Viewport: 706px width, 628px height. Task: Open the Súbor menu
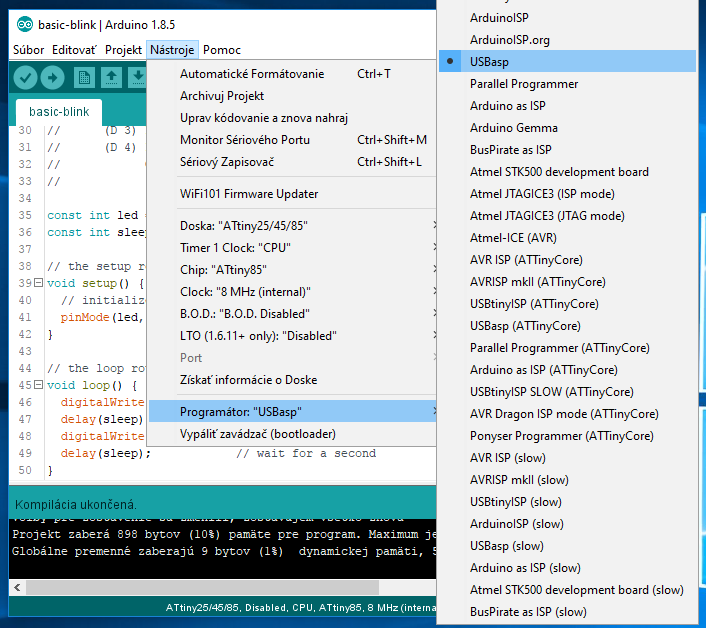click(28, 50)
